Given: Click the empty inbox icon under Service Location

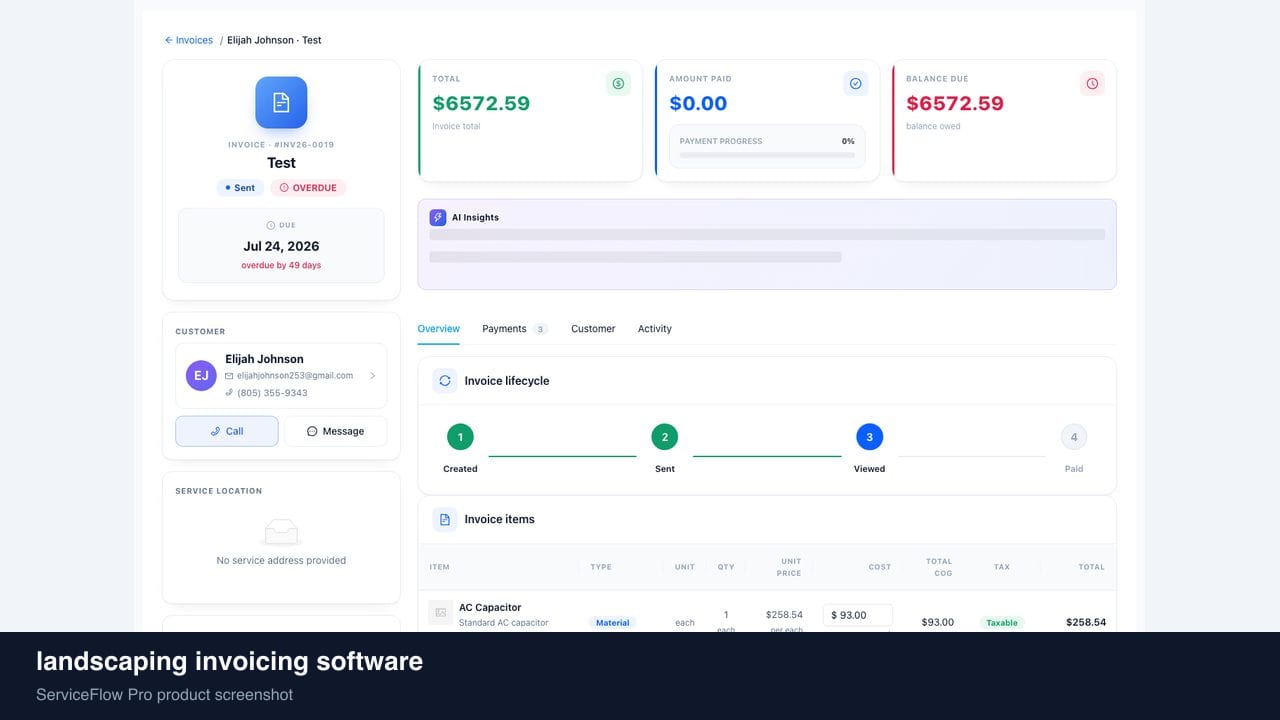Looking at the screenshot, I should 281,532.
